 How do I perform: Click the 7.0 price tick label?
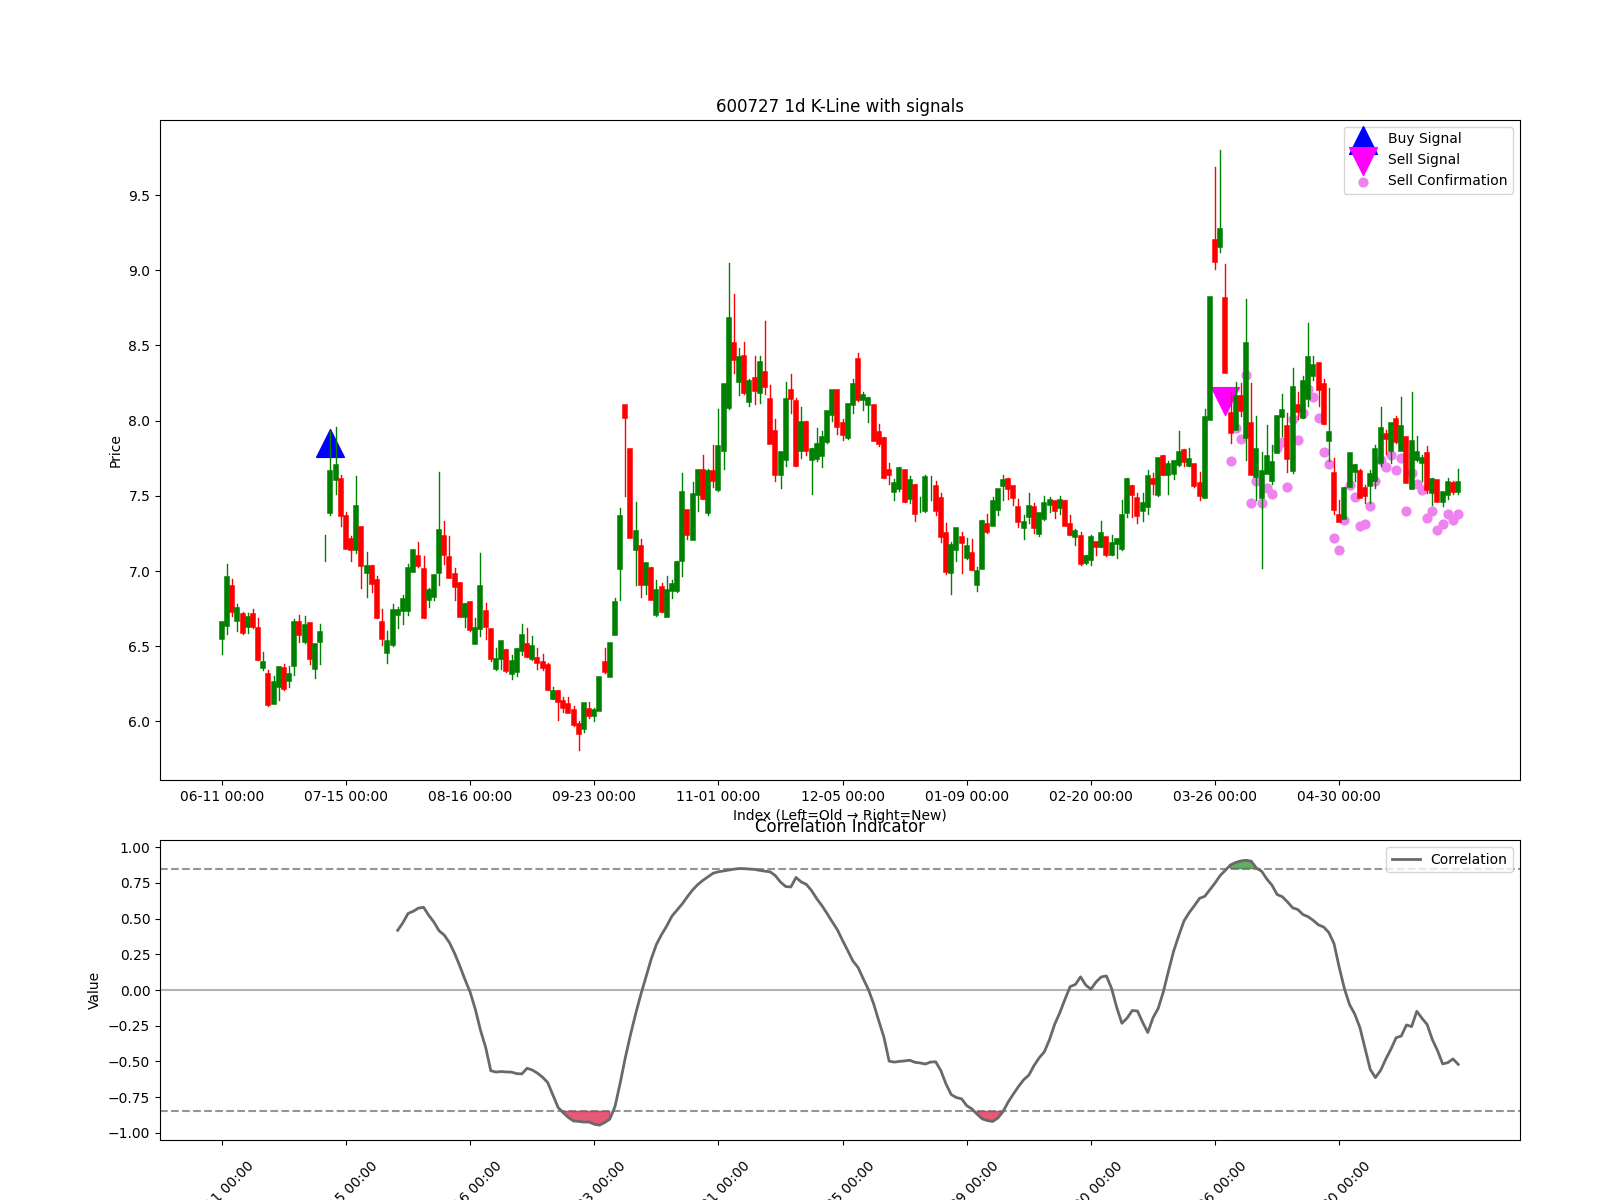click(x=139, y=572)
